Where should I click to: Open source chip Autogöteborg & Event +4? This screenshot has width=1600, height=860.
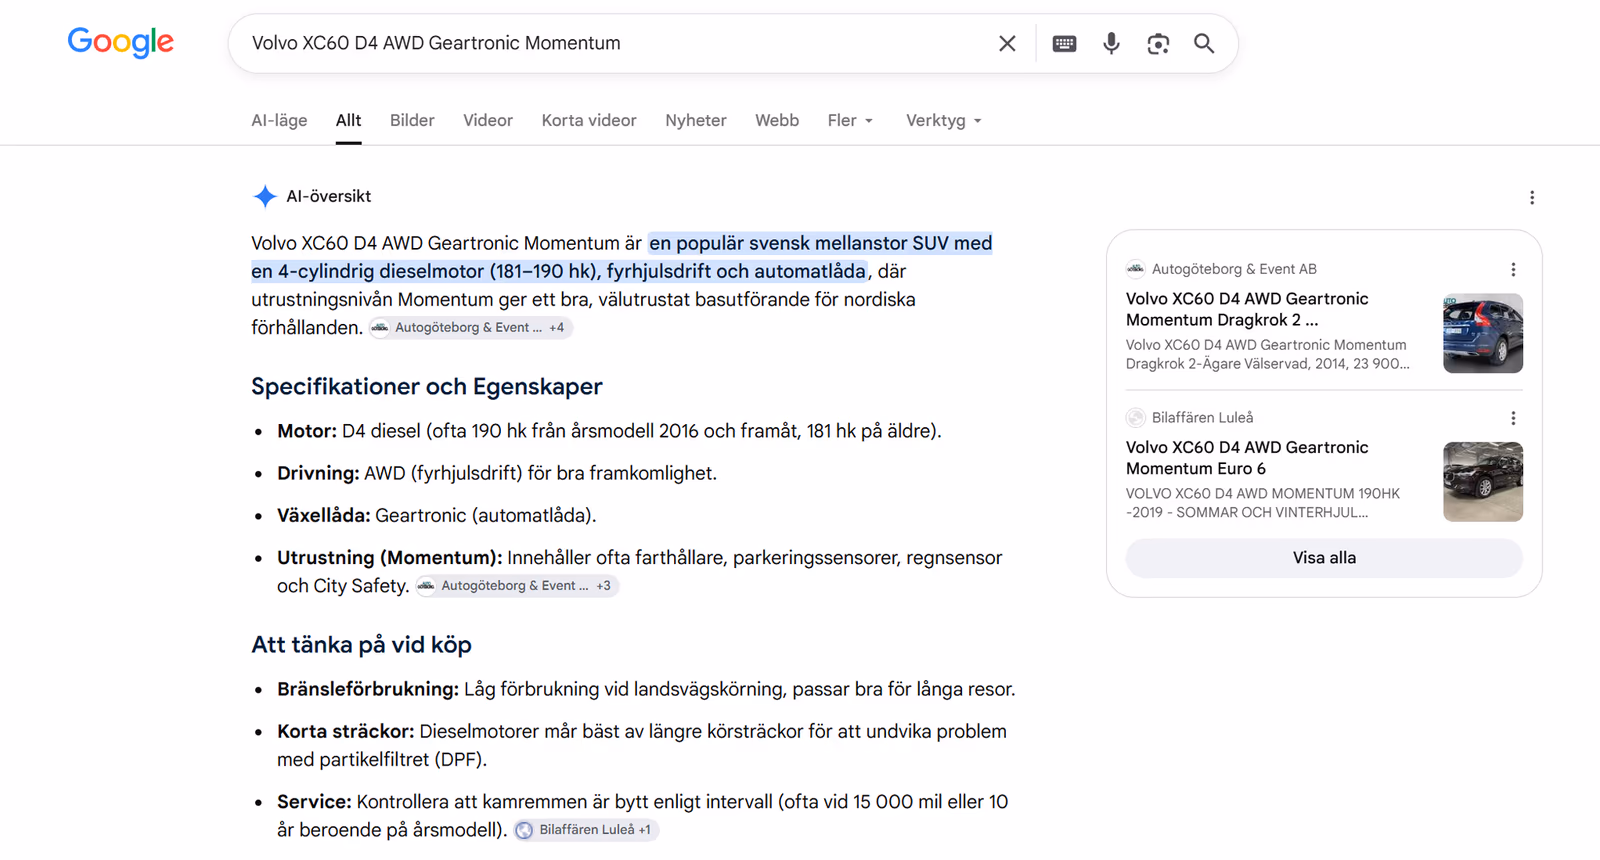point(470,327)
